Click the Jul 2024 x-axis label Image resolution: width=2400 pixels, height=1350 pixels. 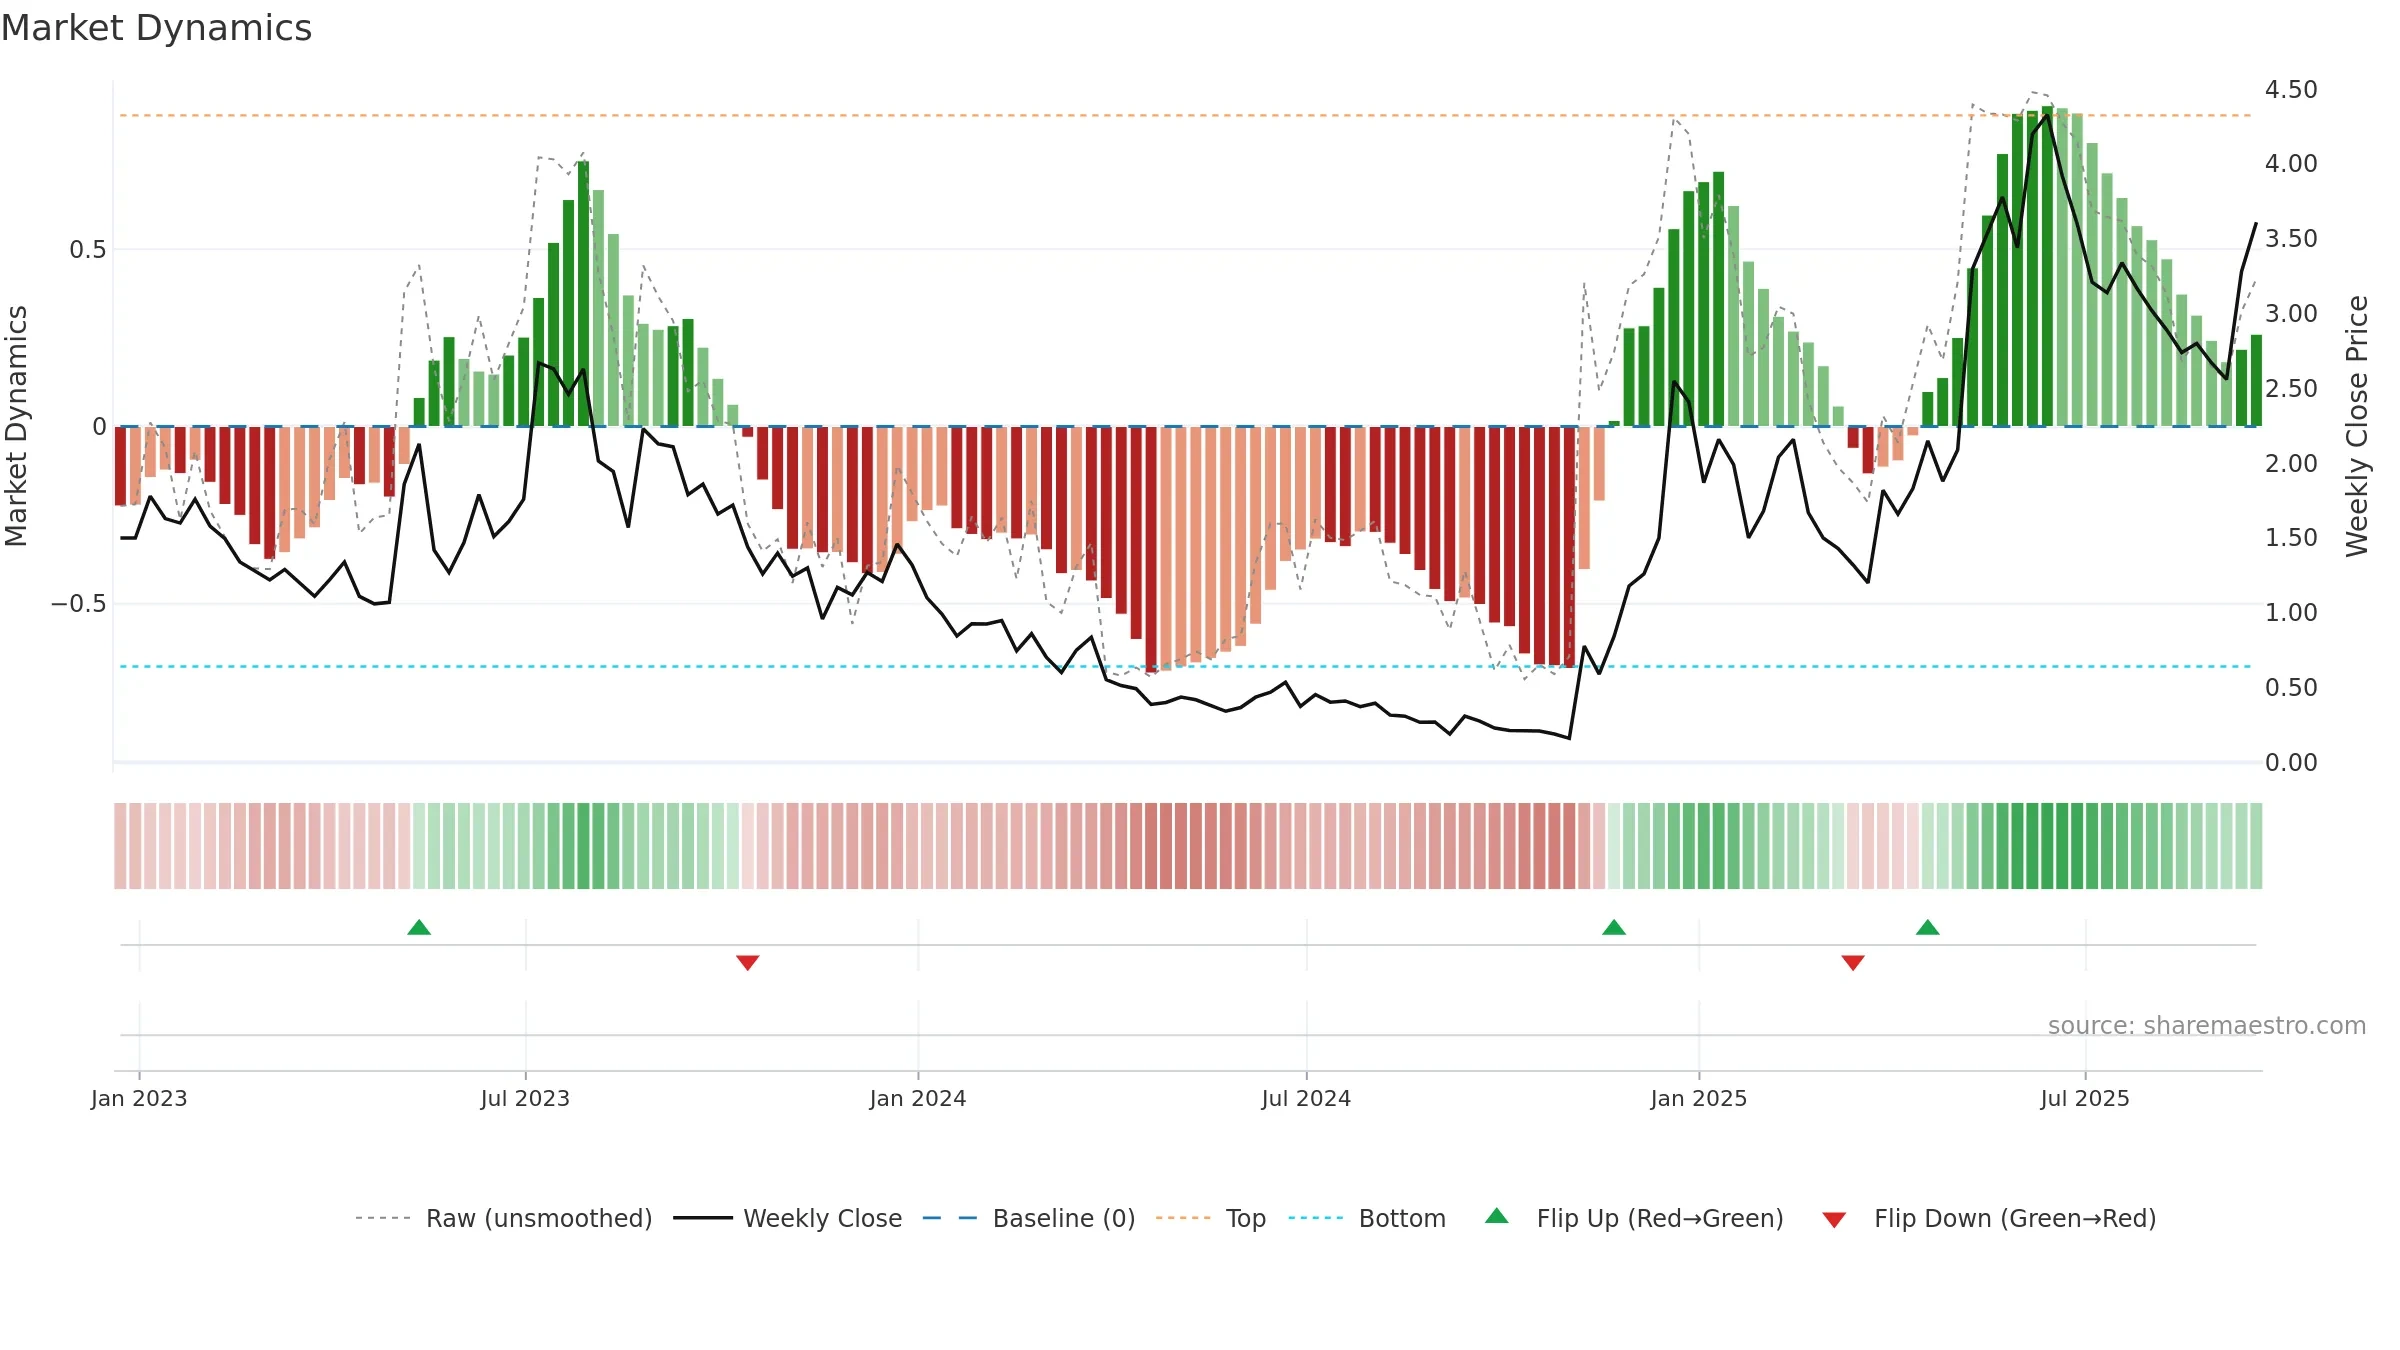[x=1306, y=1098]
